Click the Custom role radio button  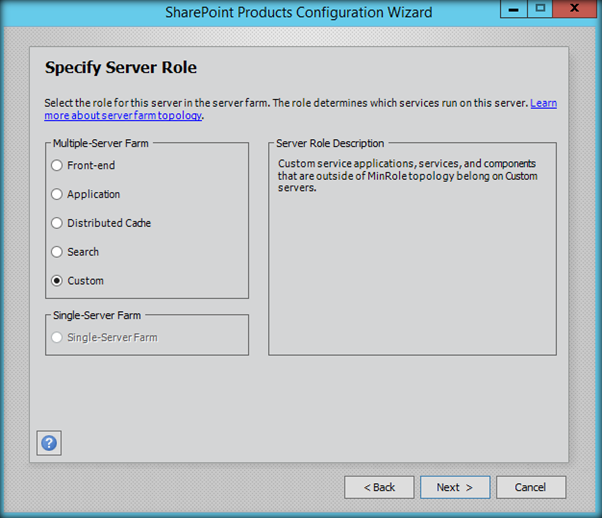(x=58, y=281)
